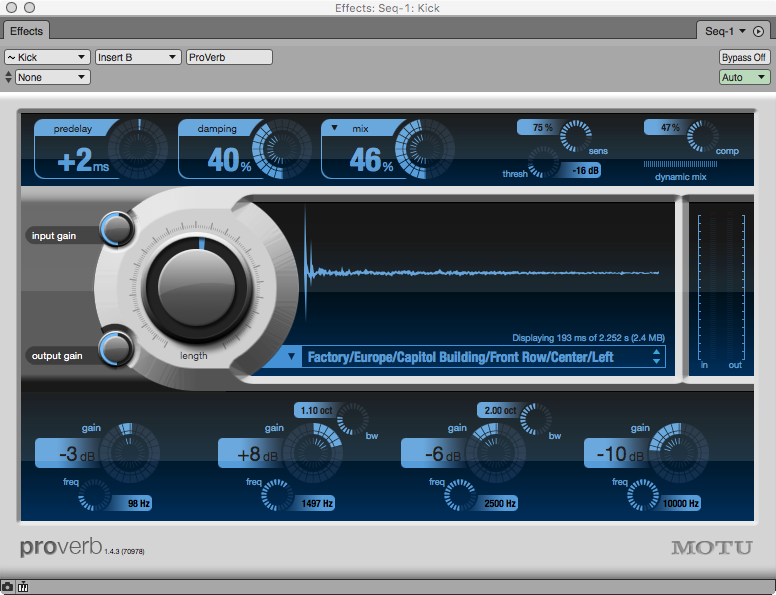Click the -16 dB thresh value field
The width and height of the screenshot is (776, 595).
click(582, 170)
